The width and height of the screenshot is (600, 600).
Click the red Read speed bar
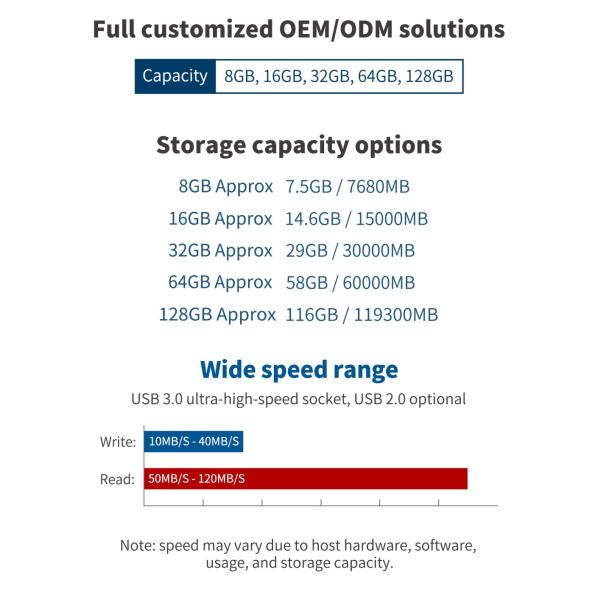click(x=306, y=479)
